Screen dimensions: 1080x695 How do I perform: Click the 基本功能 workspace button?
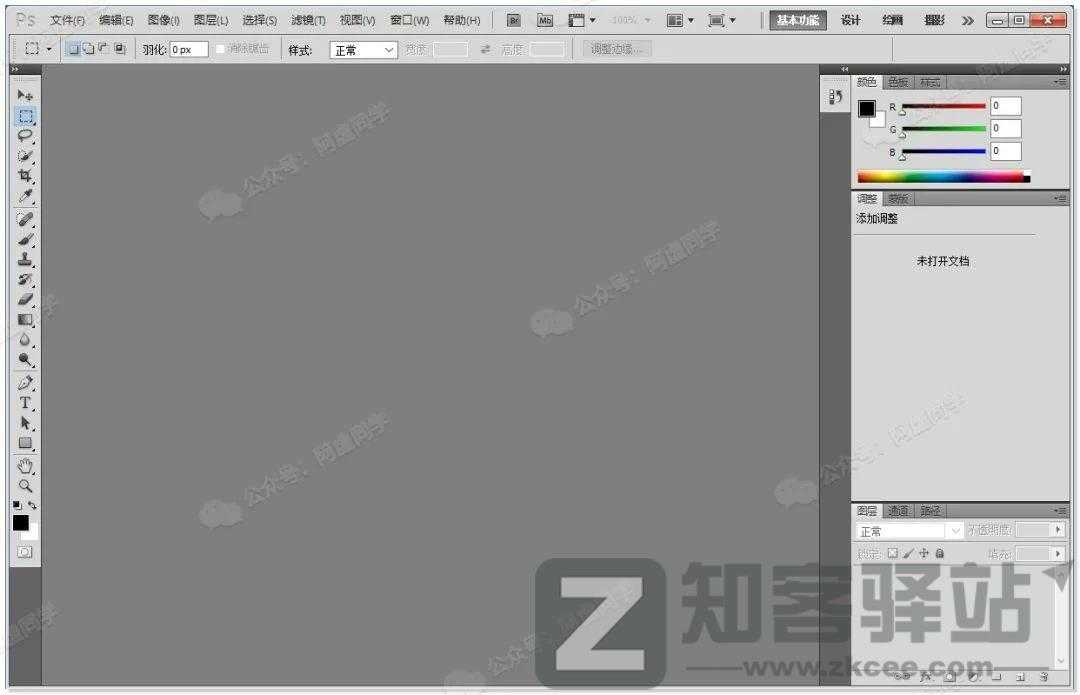click(797, 19)
